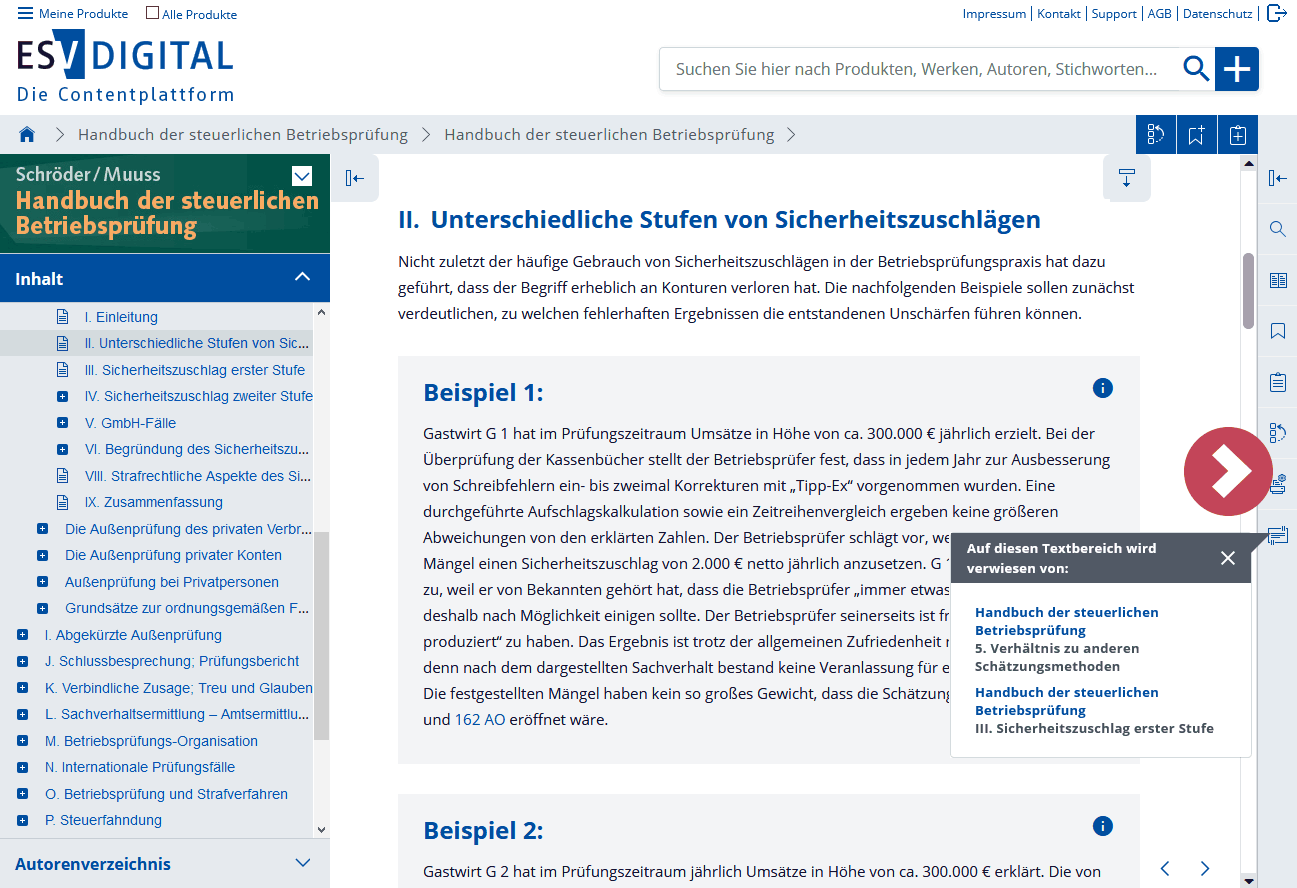Open the references icon in right sidebar
This screenshot has height=888, width=1297.
coord(1278,536)
